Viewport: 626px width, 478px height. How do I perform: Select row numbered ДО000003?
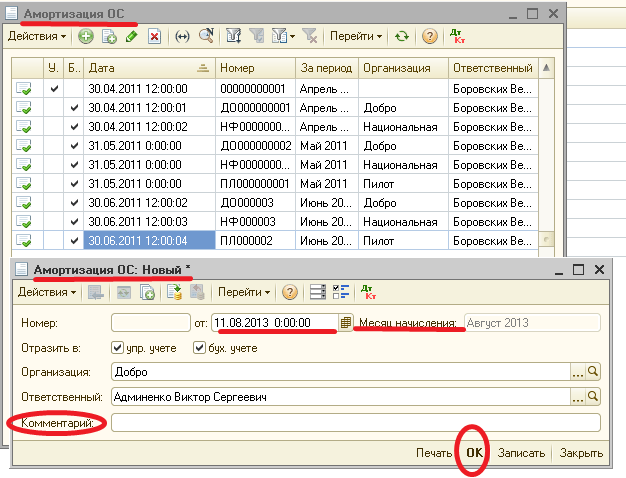click(275, 203)
